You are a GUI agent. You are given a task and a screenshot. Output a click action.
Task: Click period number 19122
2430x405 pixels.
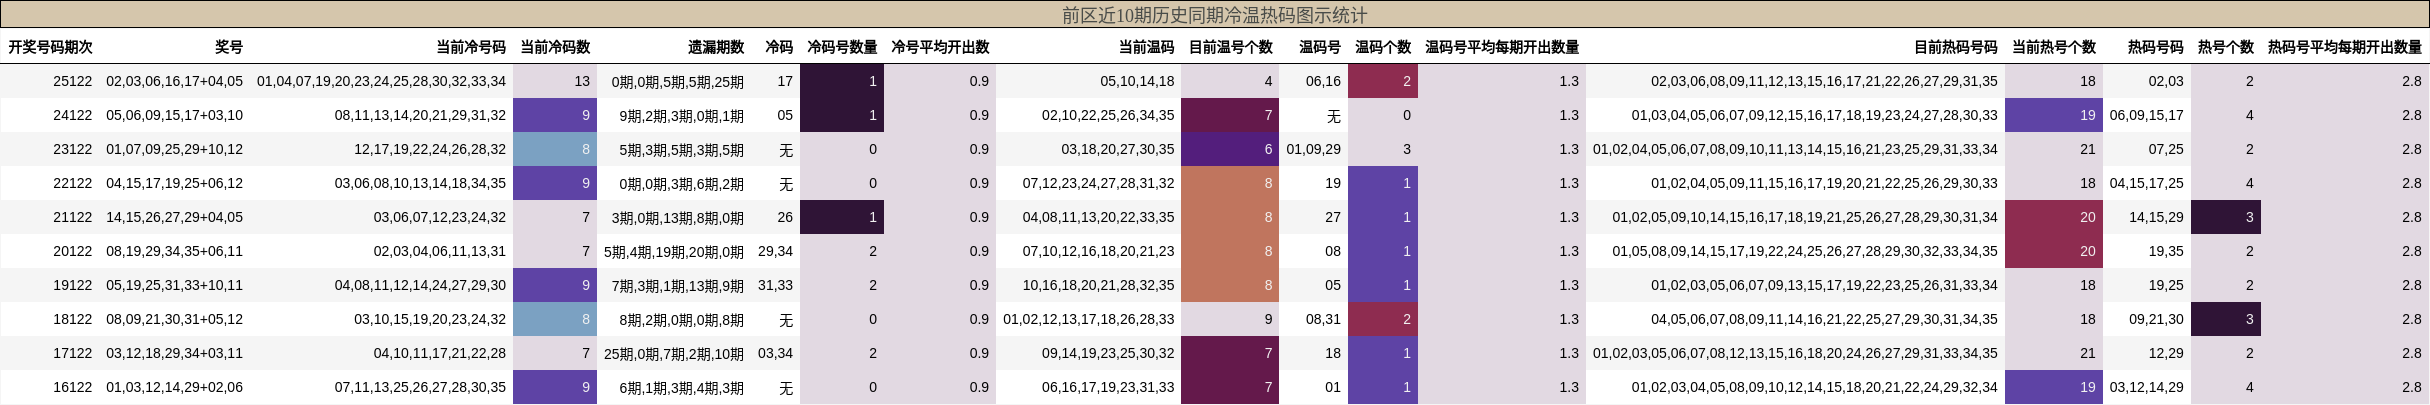click(x=72, y=285)
